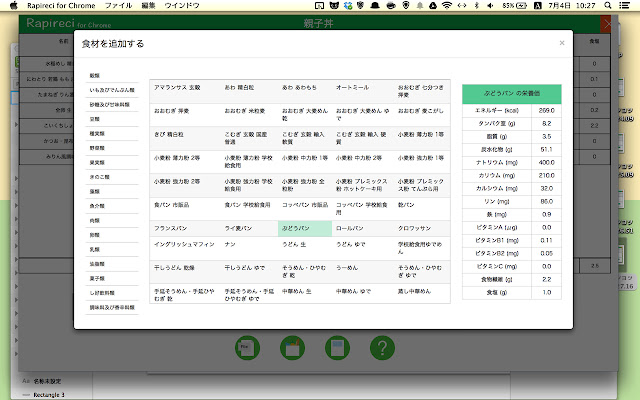Click the green Pro icon at bottom

coord(247,348)
